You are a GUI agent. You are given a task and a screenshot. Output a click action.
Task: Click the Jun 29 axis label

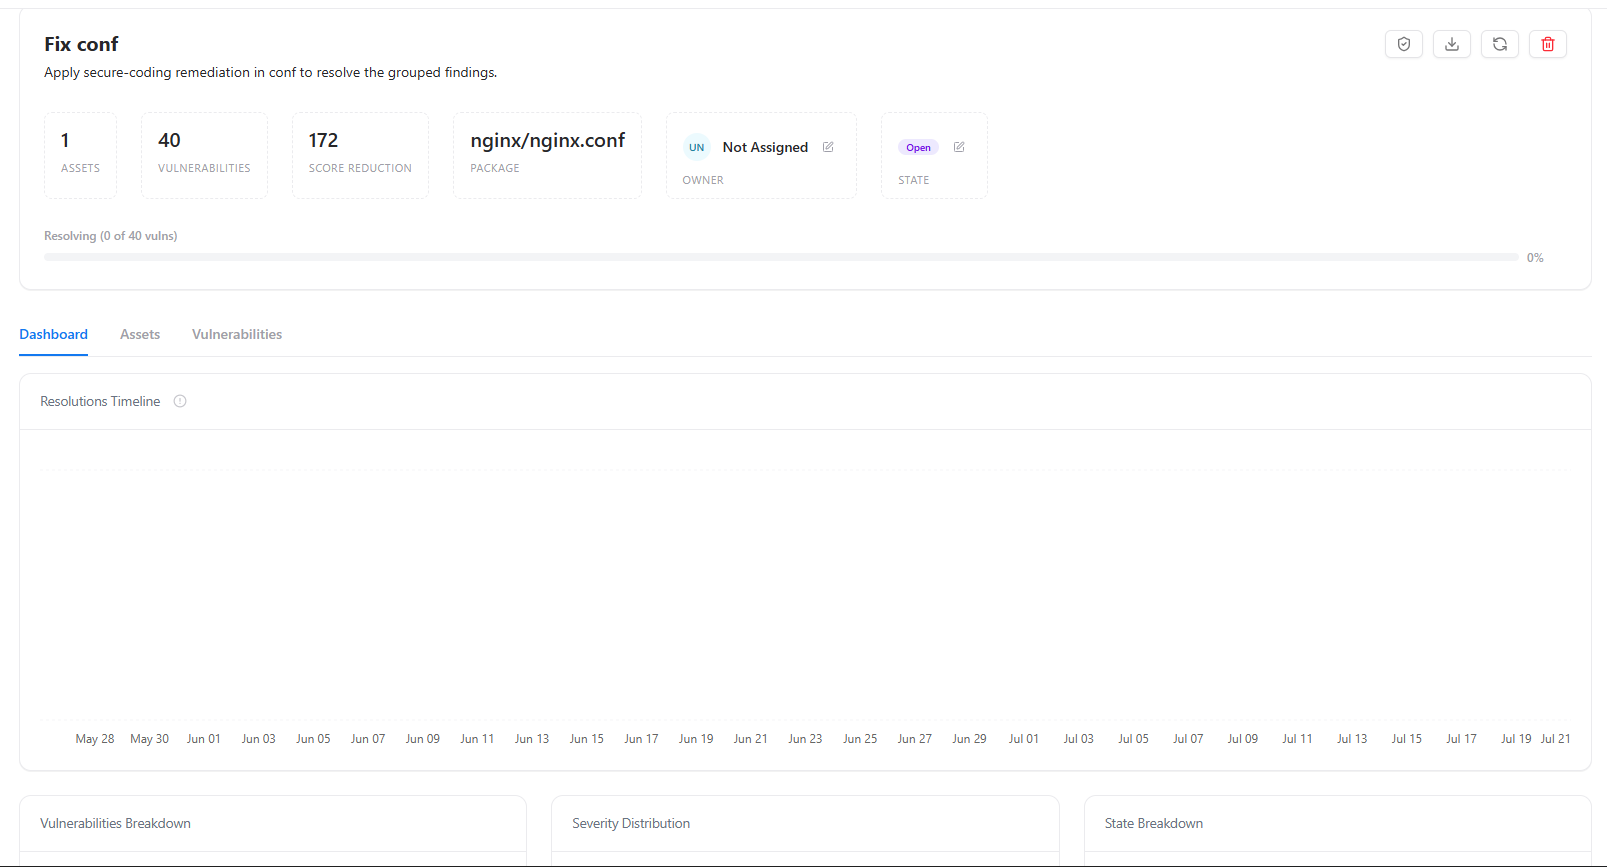click(x=969, y=739)
